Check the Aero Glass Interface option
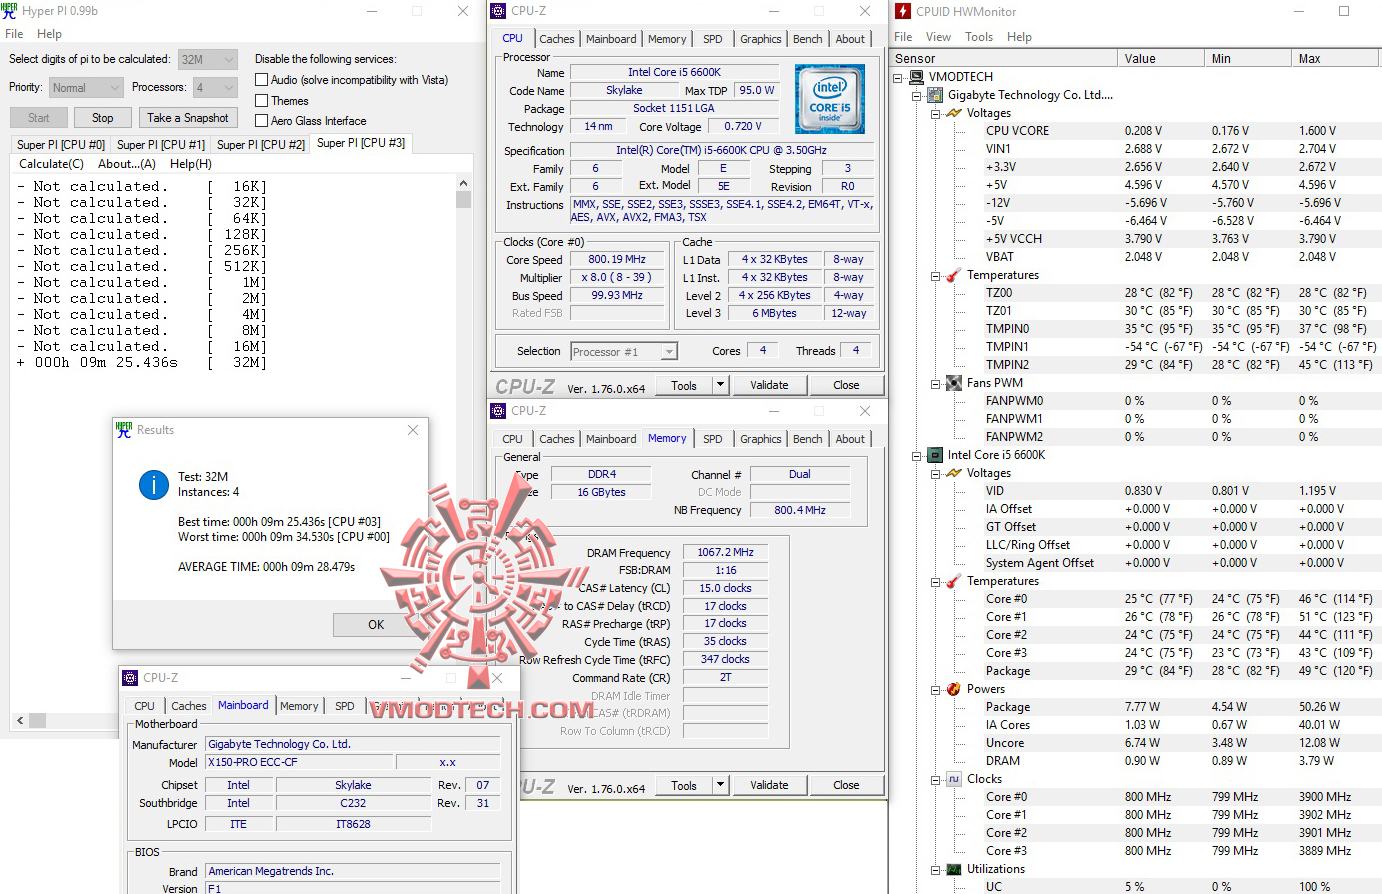Image resolution: width=1382 pixels, height=894 pixels. [262, 121]
